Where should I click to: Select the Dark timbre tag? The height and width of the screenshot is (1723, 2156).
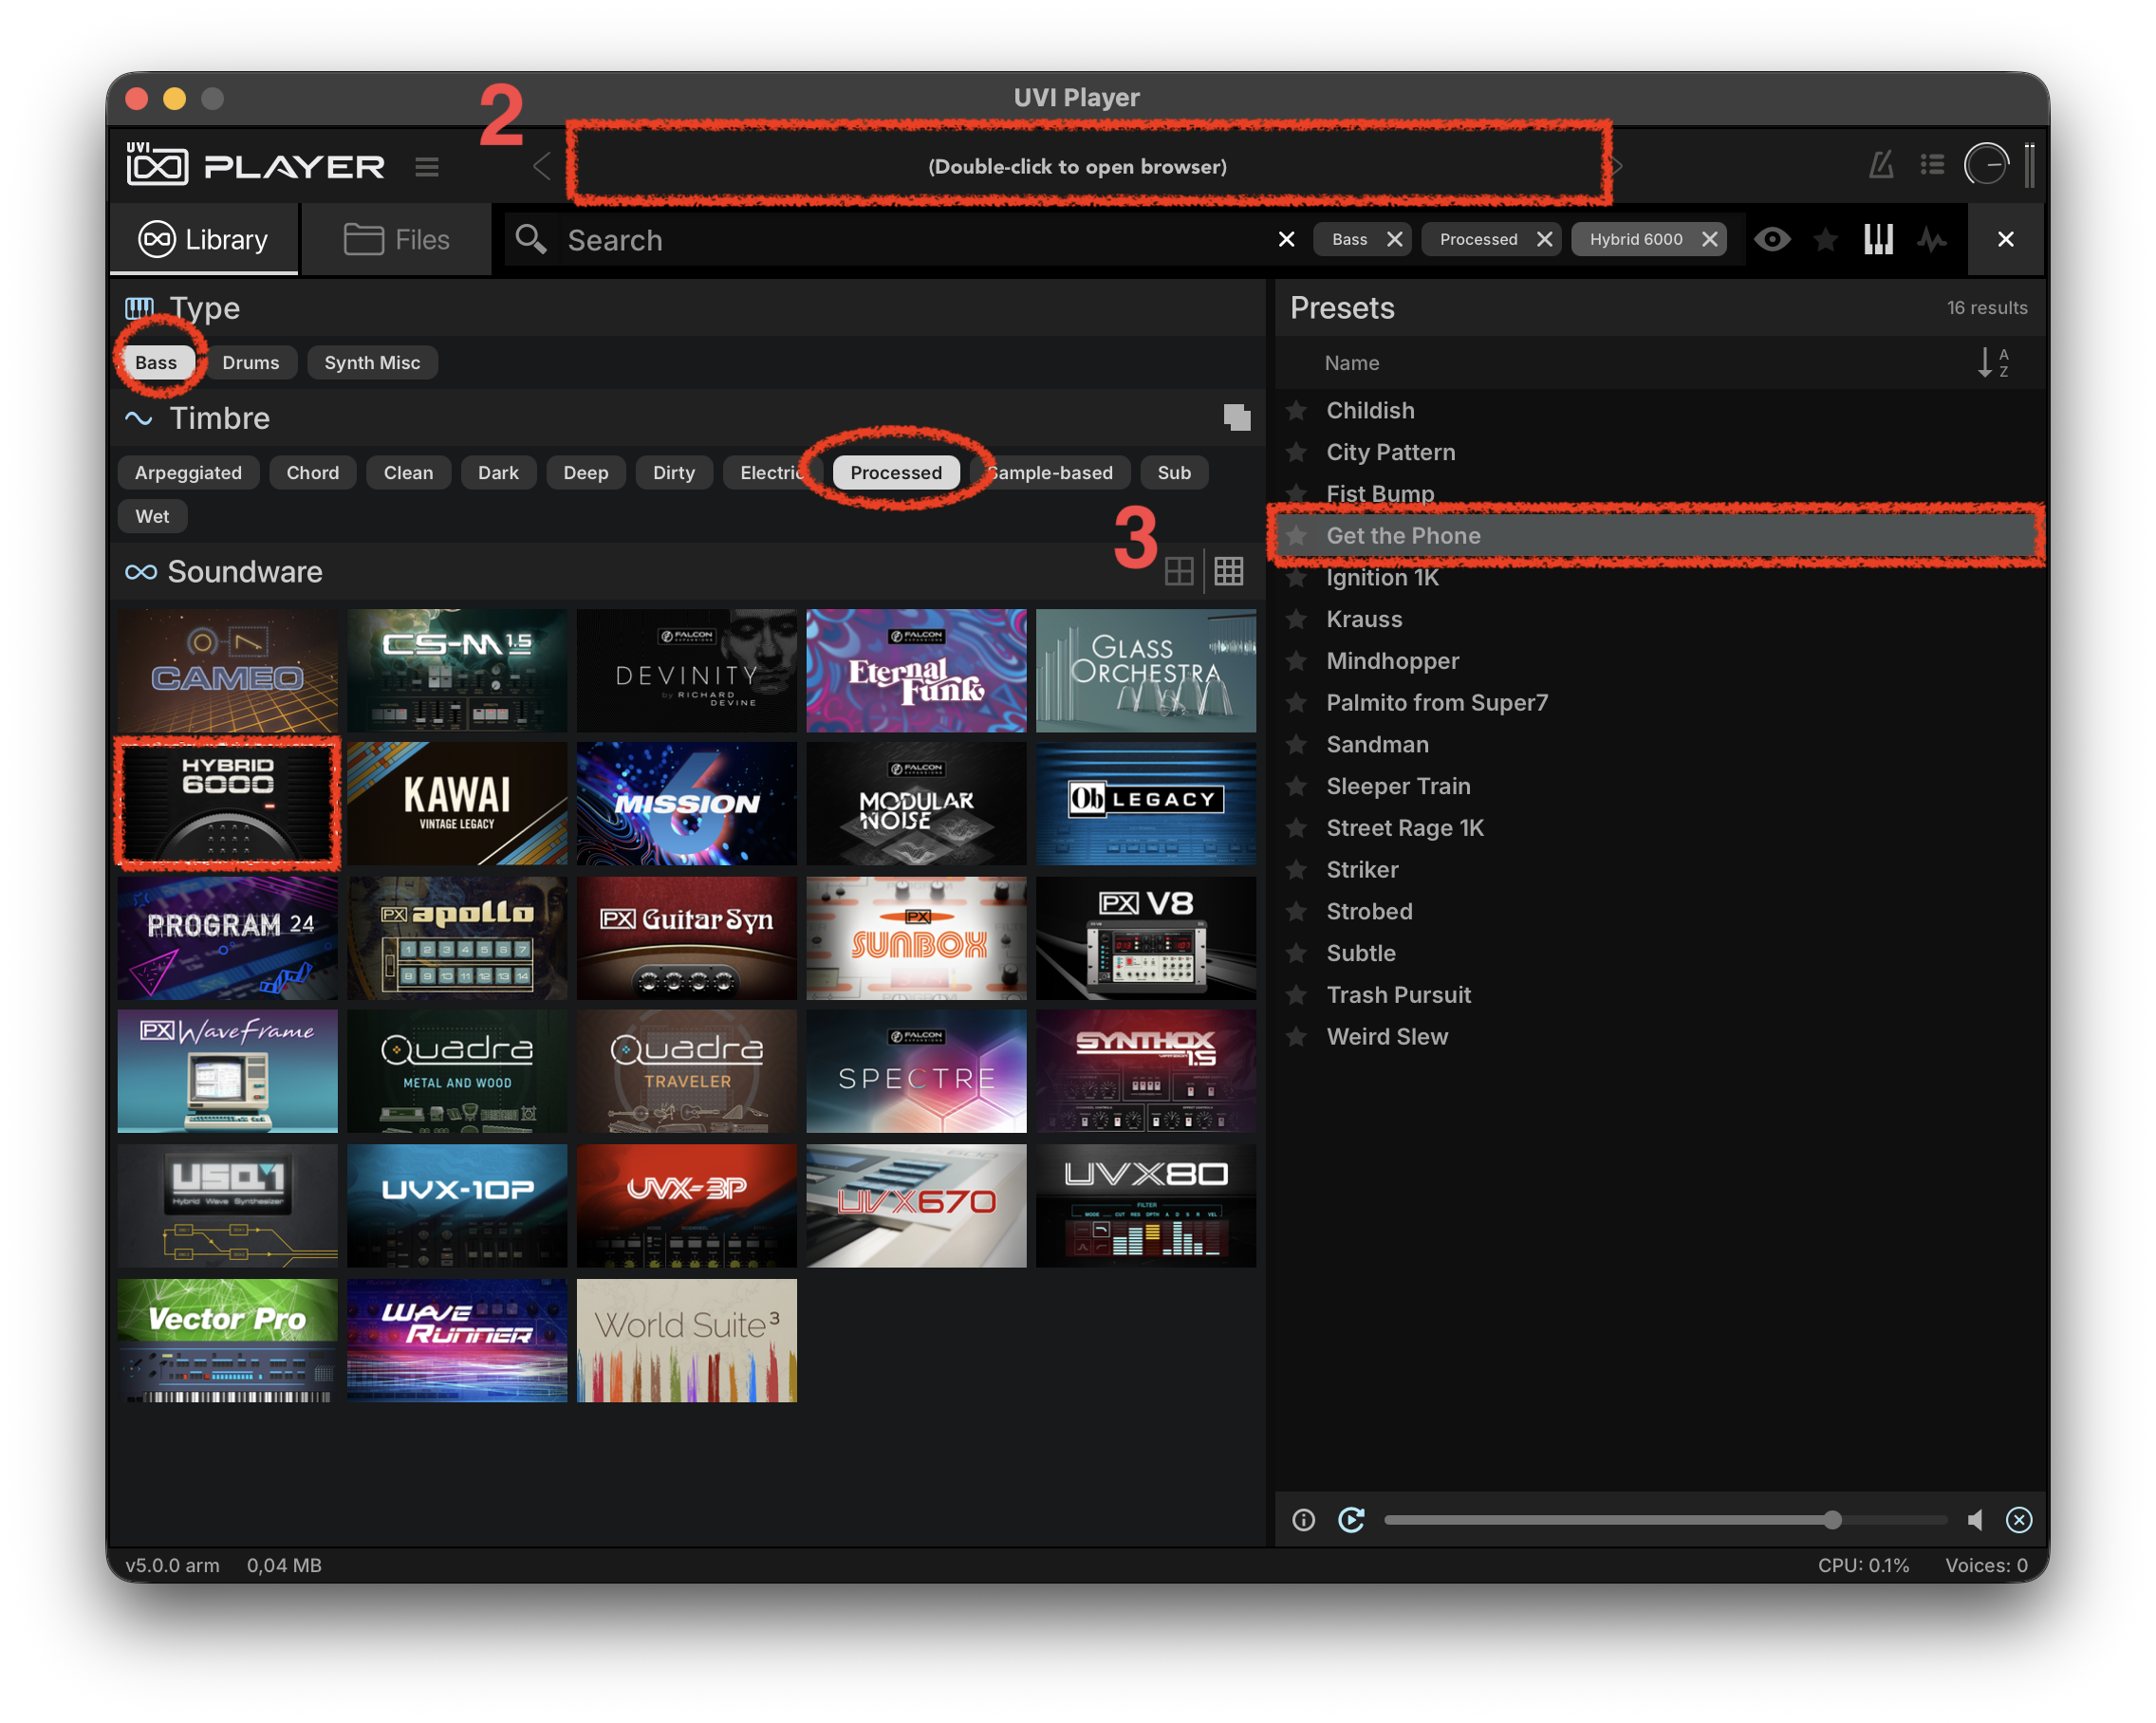click(498, 473)
